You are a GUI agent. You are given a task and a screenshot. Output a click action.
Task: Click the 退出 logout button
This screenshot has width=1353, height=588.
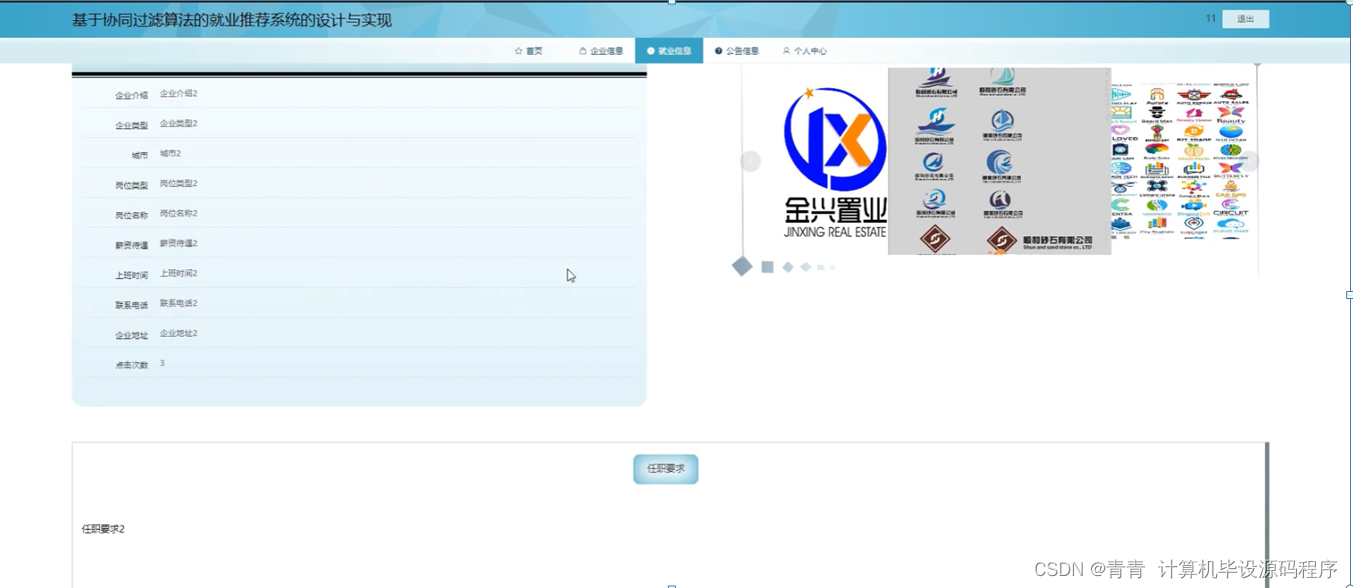point(1246,19)
